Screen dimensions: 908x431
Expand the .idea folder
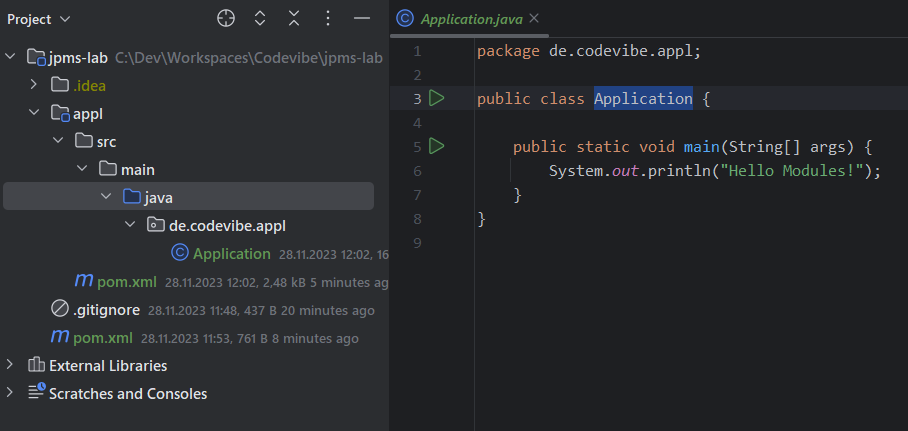[34, 85]
